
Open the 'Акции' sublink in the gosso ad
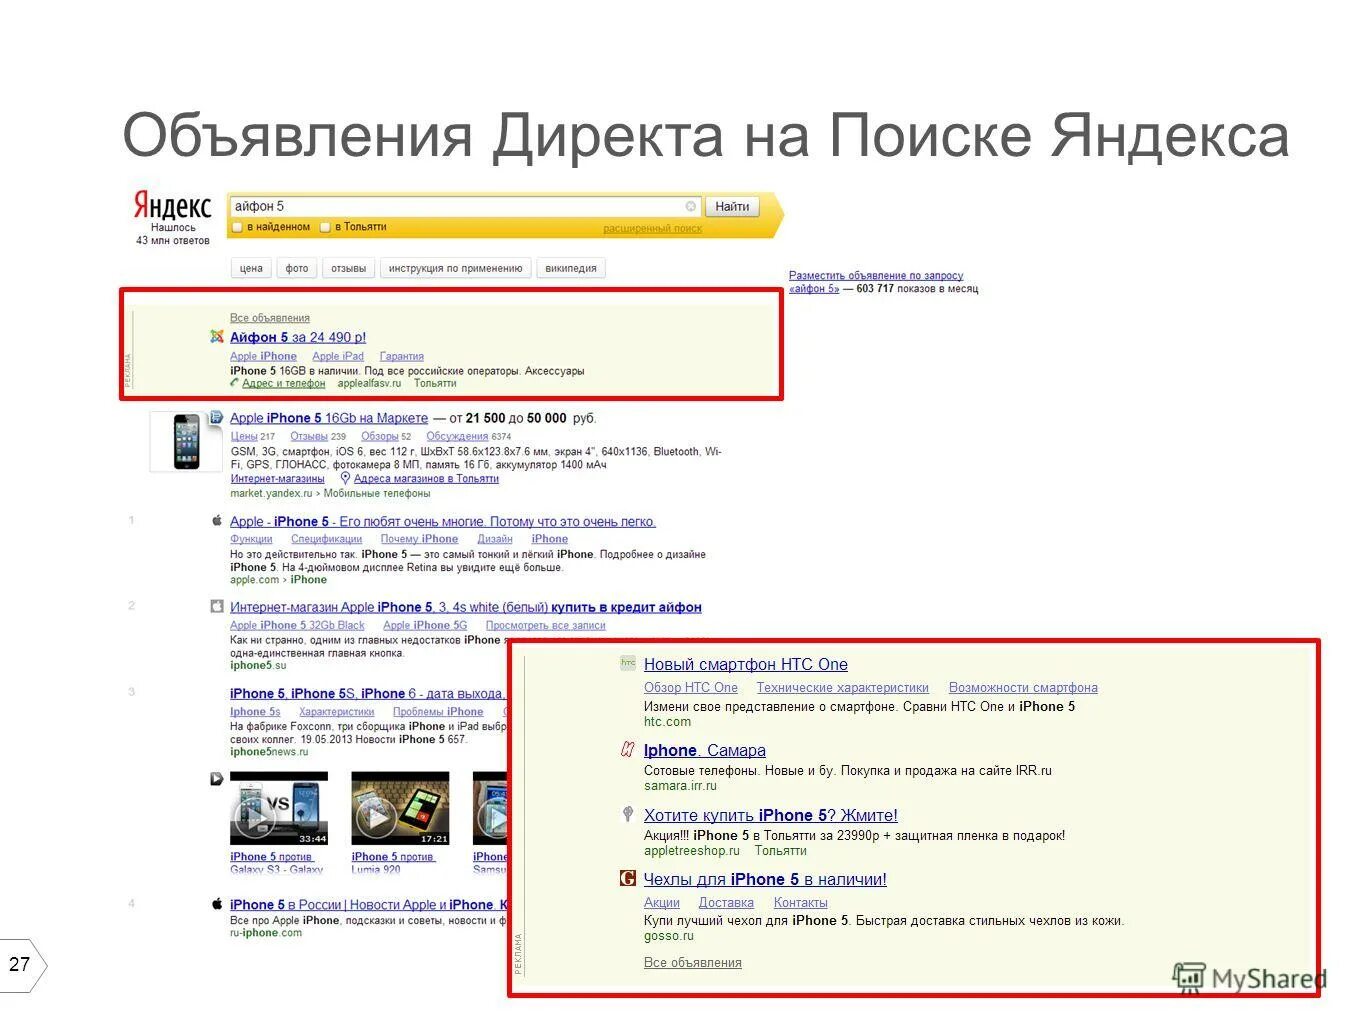(662, 902)
